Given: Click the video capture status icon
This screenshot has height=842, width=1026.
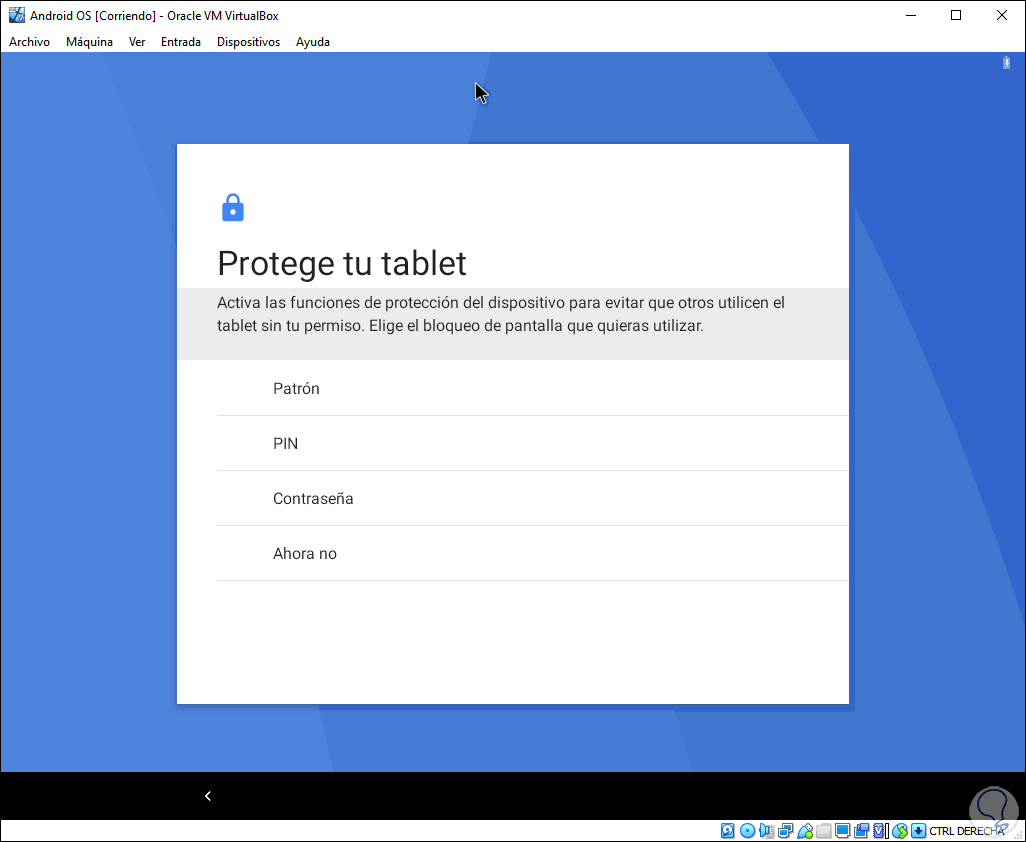Looking at the screenshot, I should click(x=862, y=831).
